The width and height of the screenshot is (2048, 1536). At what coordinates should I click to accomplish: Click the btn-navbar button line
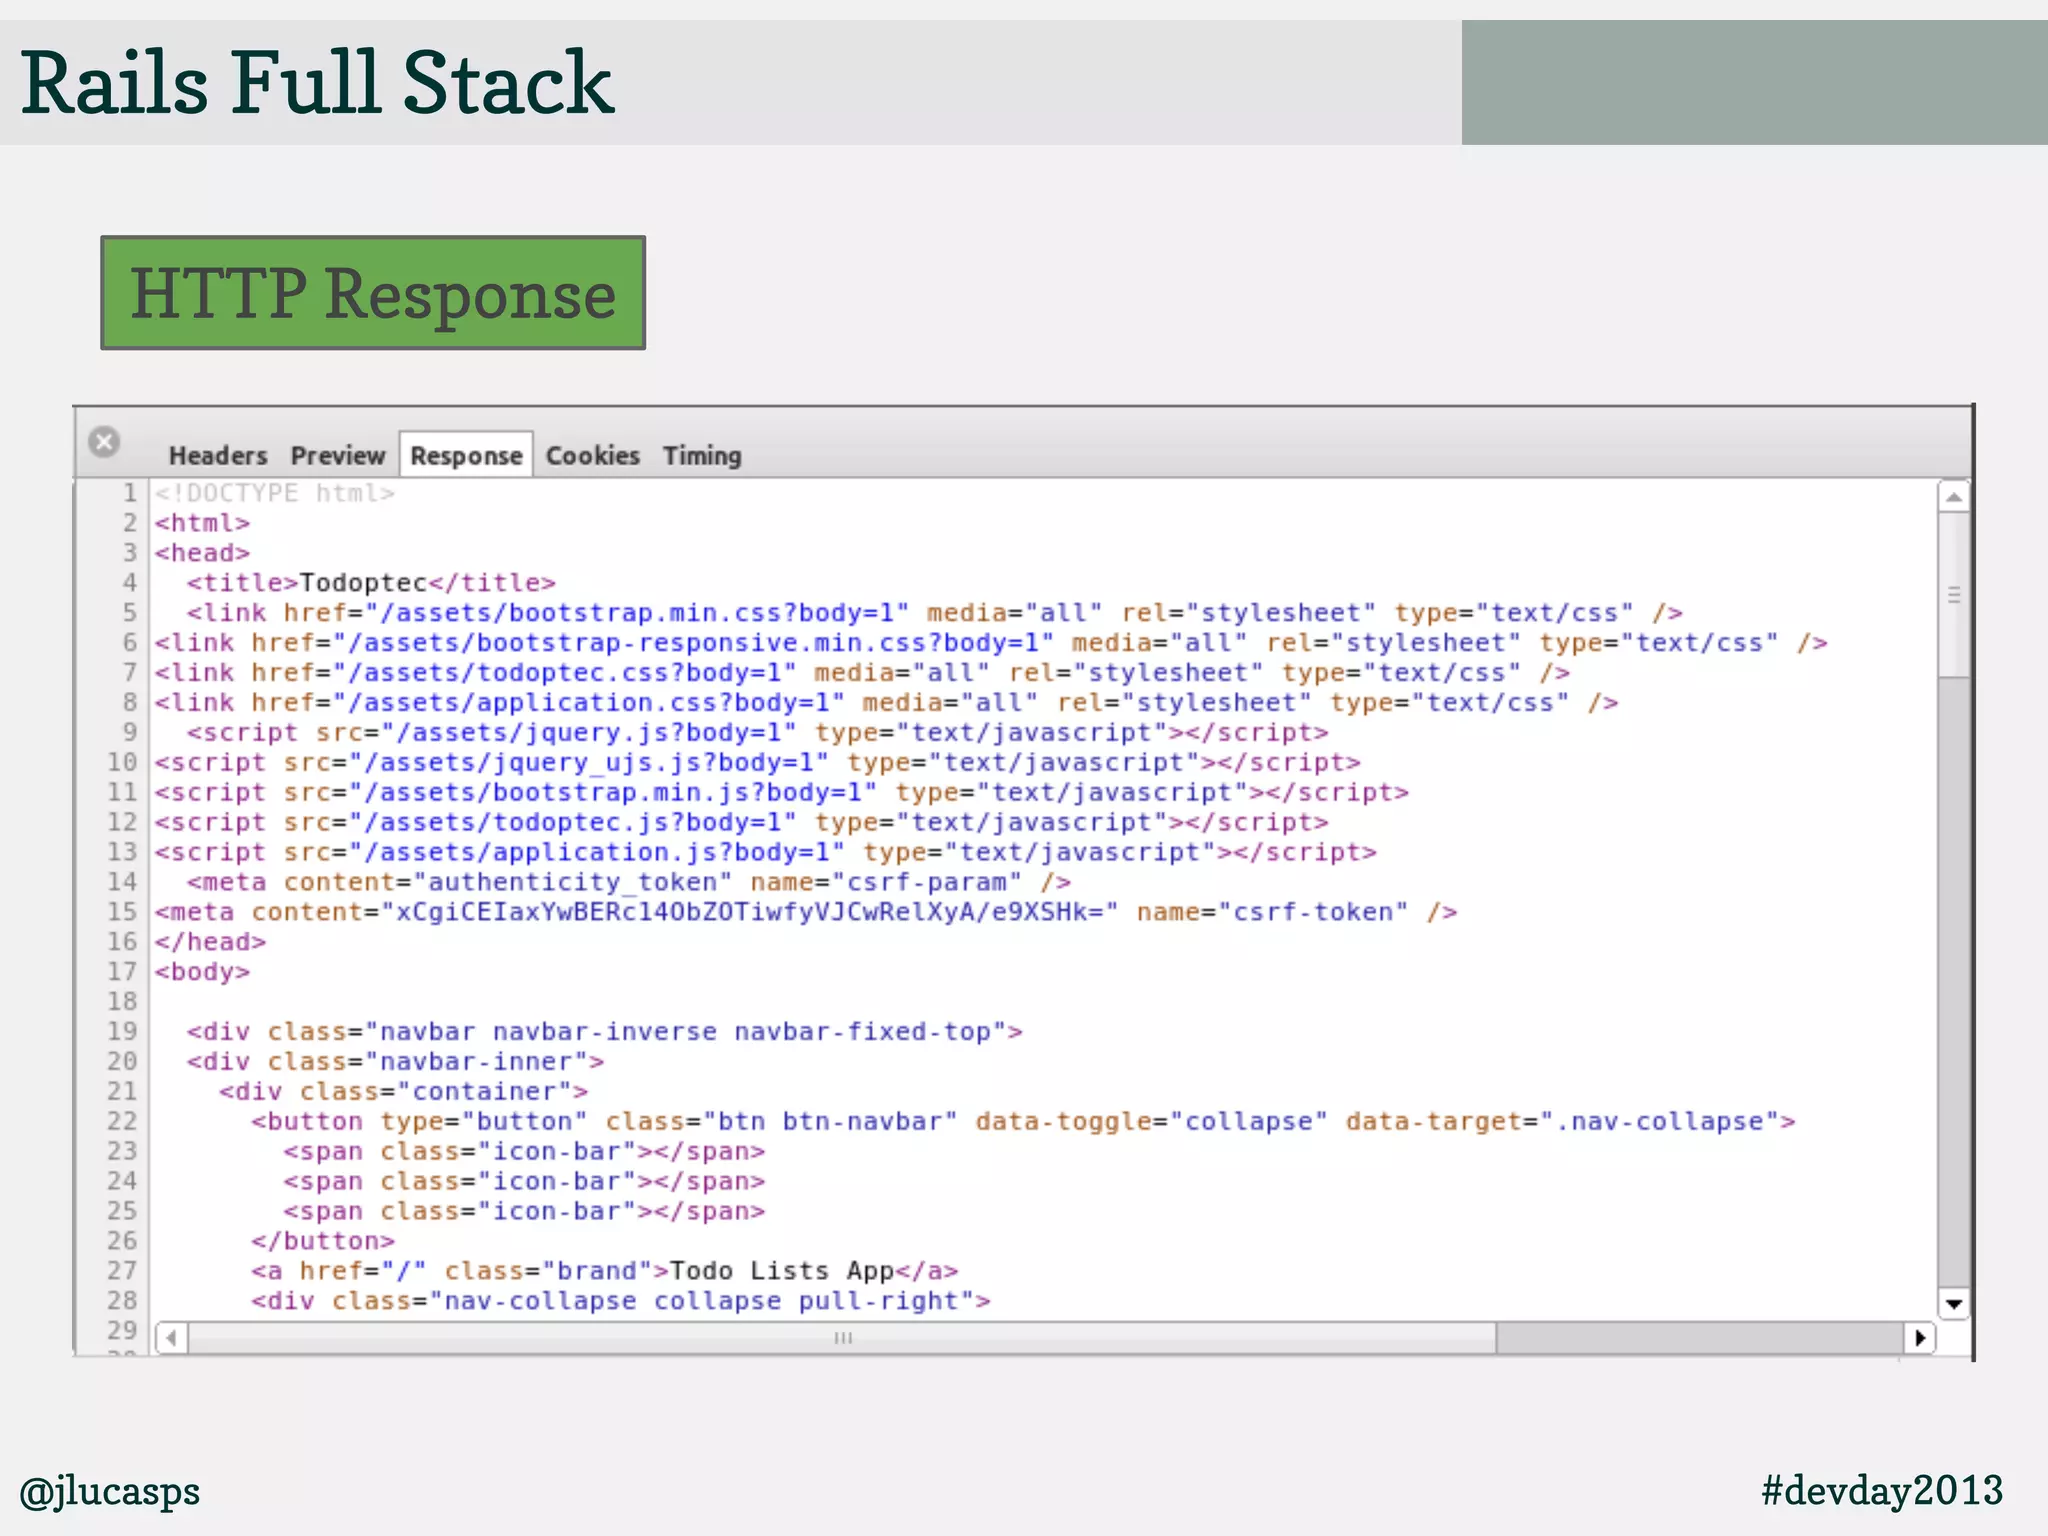coord(1023,1122)
